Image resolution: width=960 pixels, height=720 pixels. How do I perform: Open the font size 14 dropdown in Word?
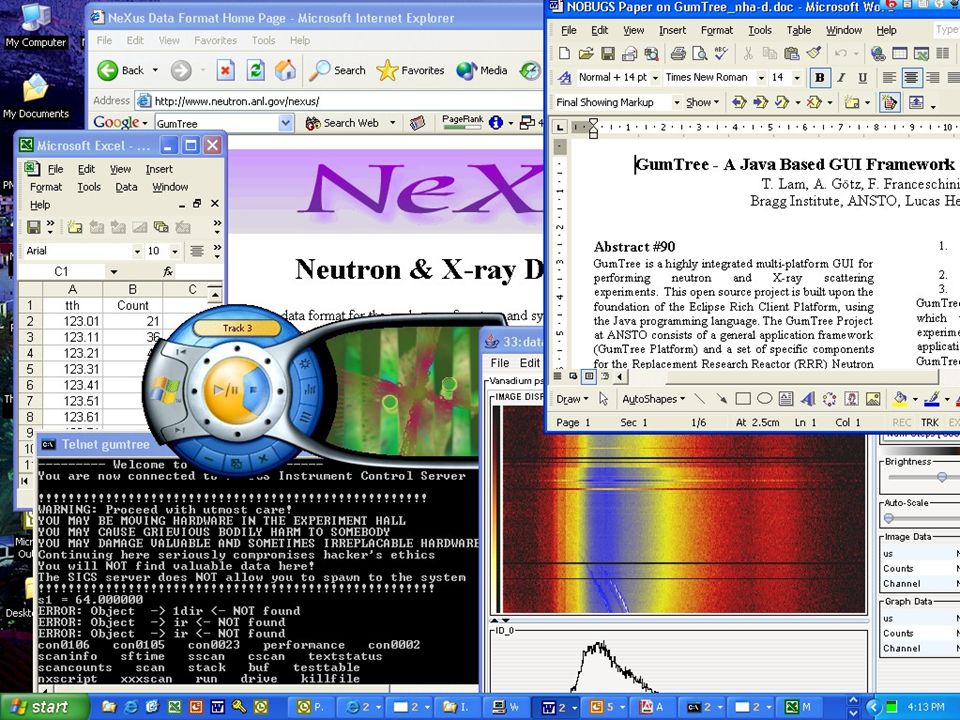797,78
